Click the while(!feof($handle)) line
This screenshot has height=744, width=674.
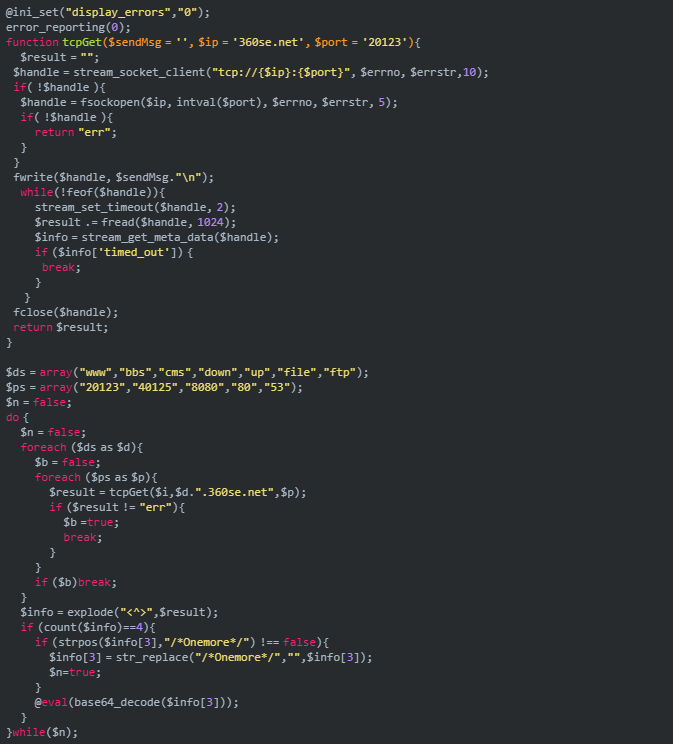click(x=93, y=192)
